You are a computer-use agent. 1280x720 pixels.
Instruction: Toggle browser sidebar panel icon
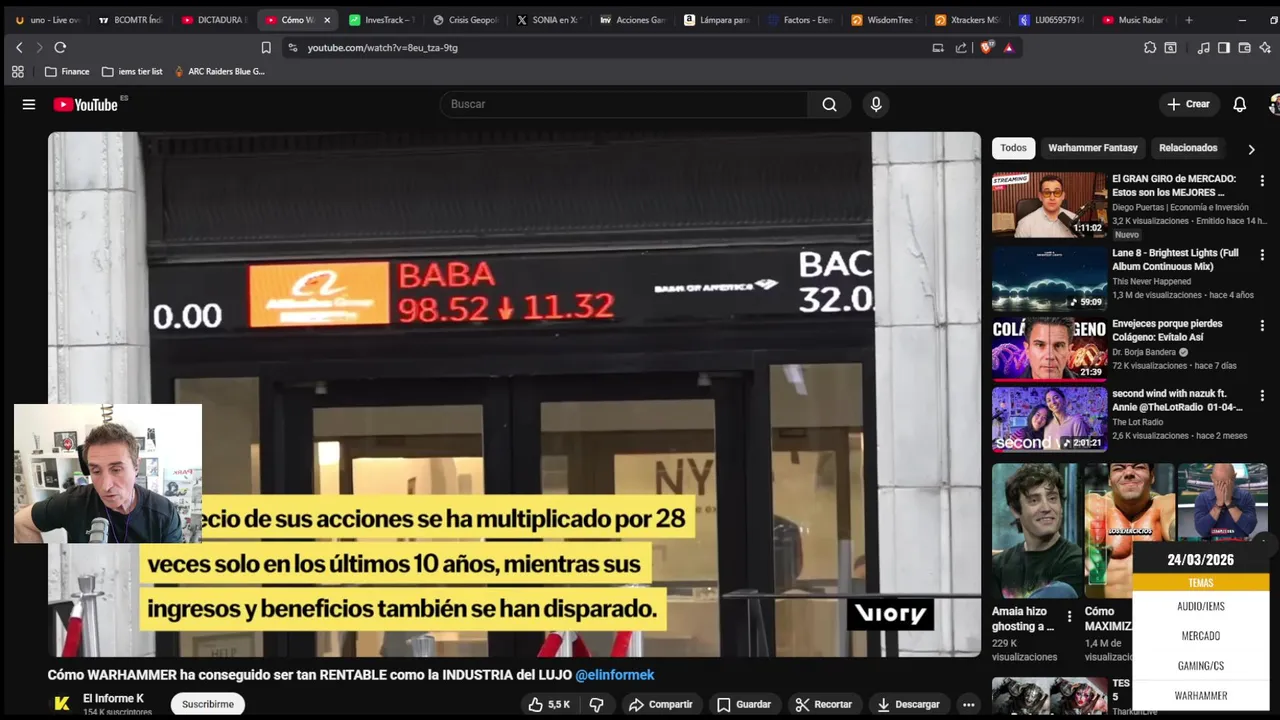pos(1223,47)
